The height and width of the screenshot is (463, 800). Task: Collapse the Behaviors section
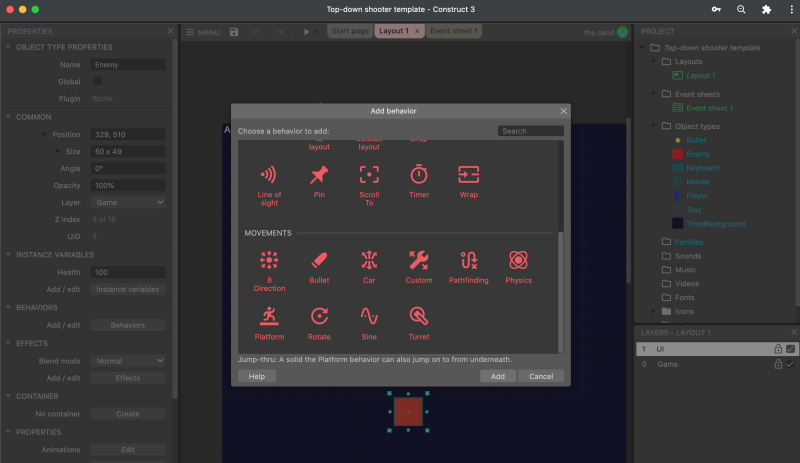(8, 307)
